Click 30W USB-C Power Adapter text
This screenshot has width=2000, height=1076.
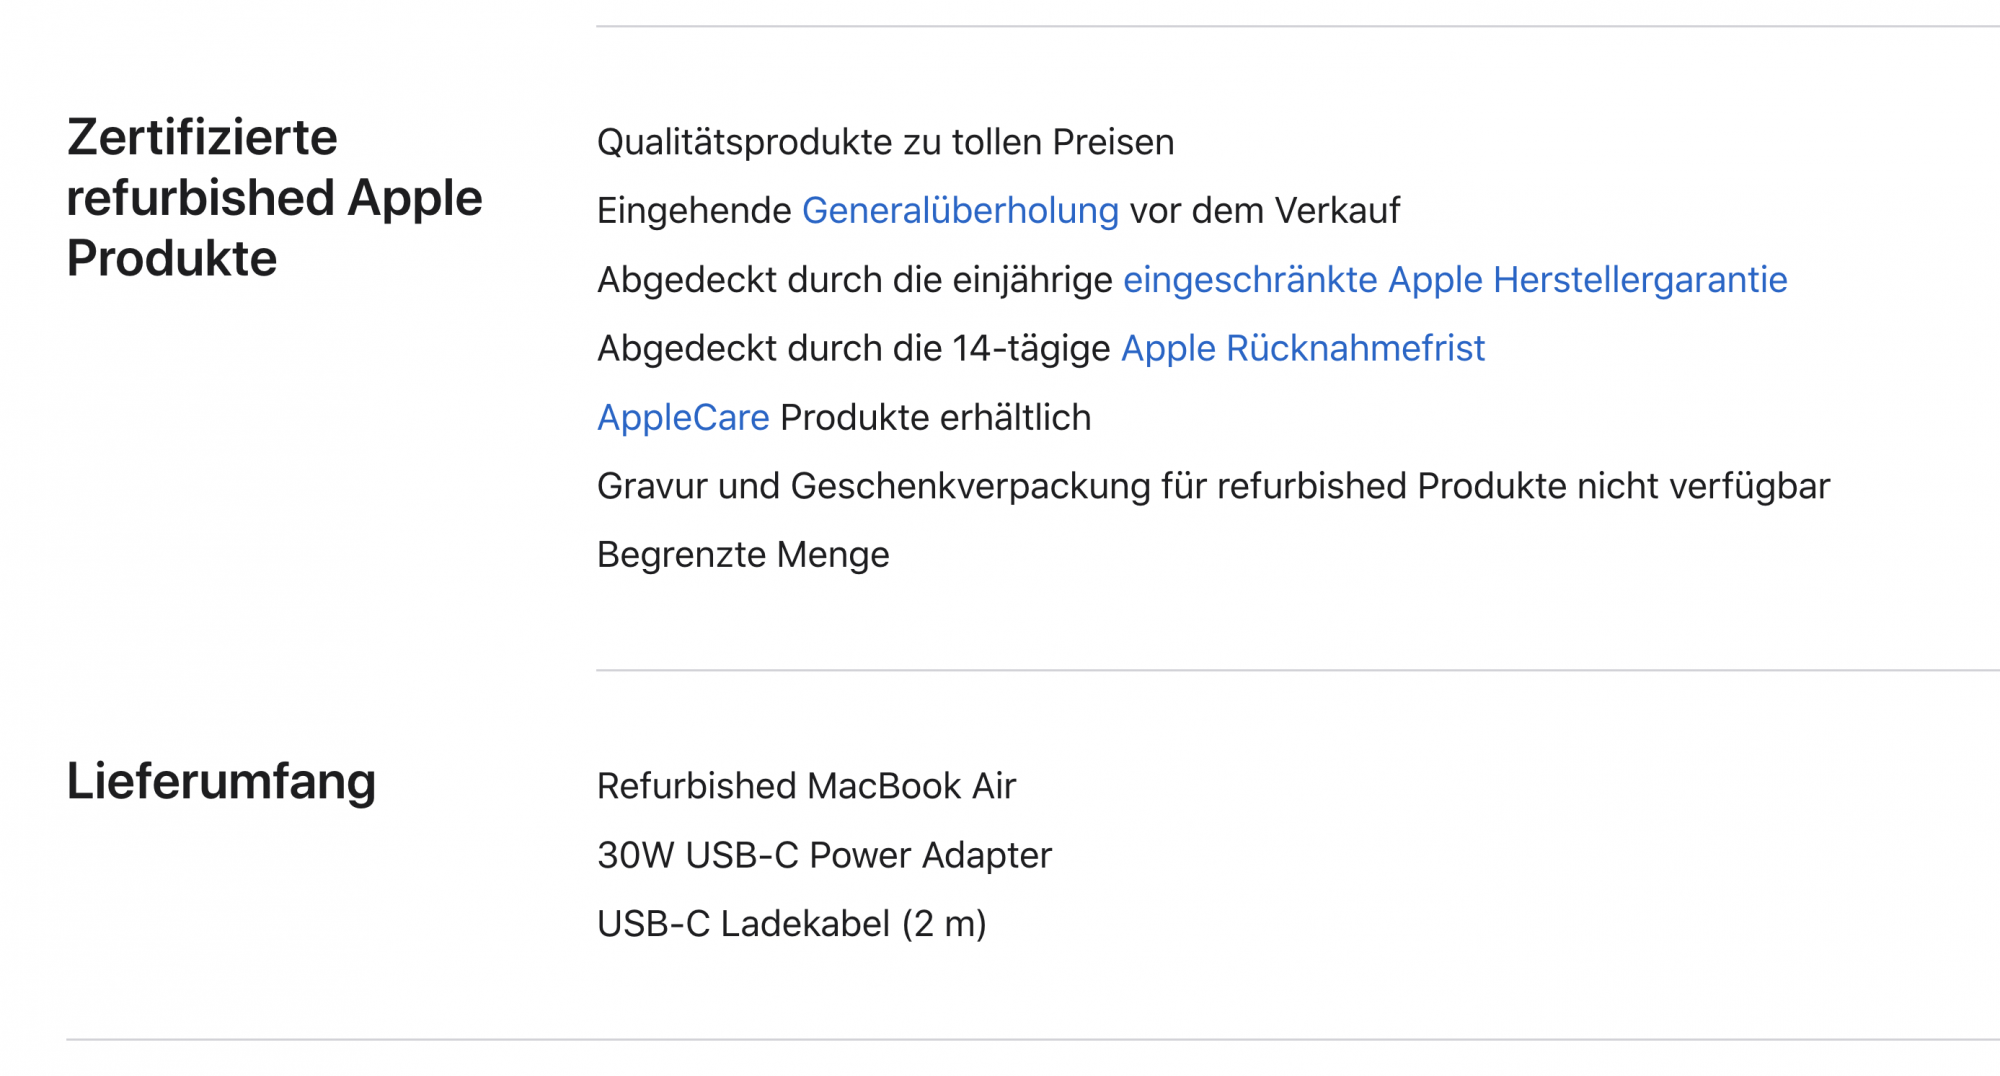[x=824, y=856]
